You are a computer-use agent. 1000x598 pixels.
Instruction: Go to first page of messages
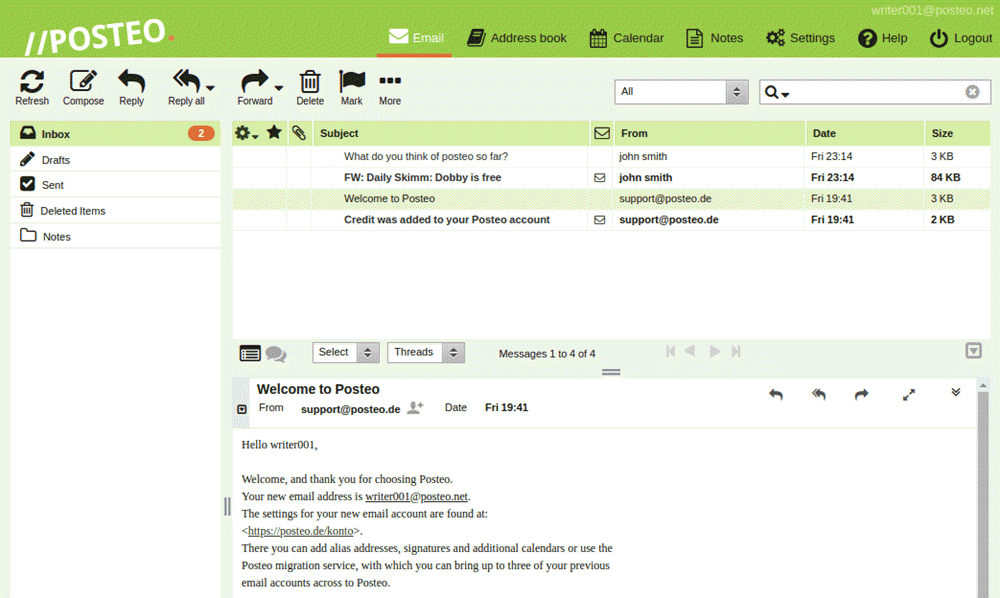(x=670, y=351)
